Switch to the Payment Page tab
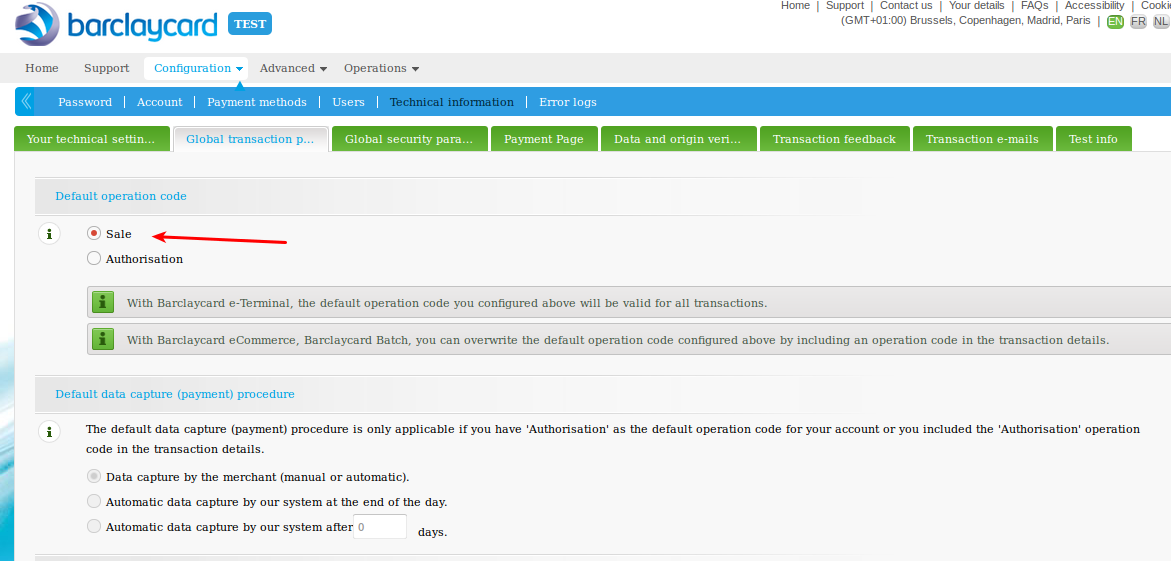The width and height of the screenshot is (1171, 561). coord(544,139)
